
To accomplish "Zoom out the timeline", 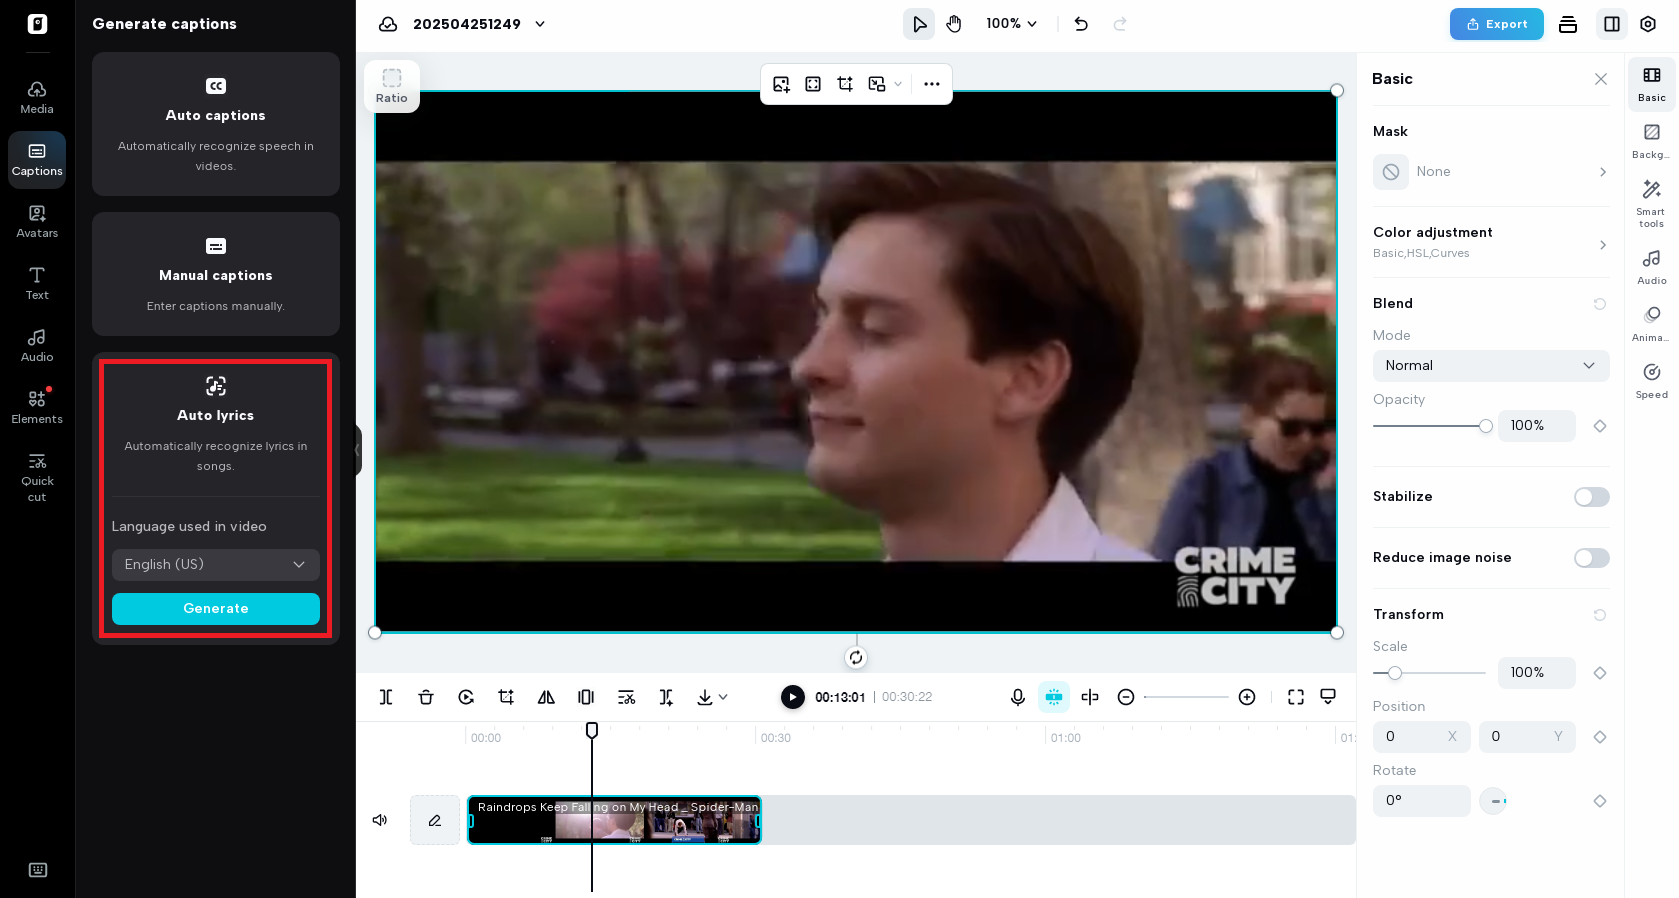I will point(1126,697).
